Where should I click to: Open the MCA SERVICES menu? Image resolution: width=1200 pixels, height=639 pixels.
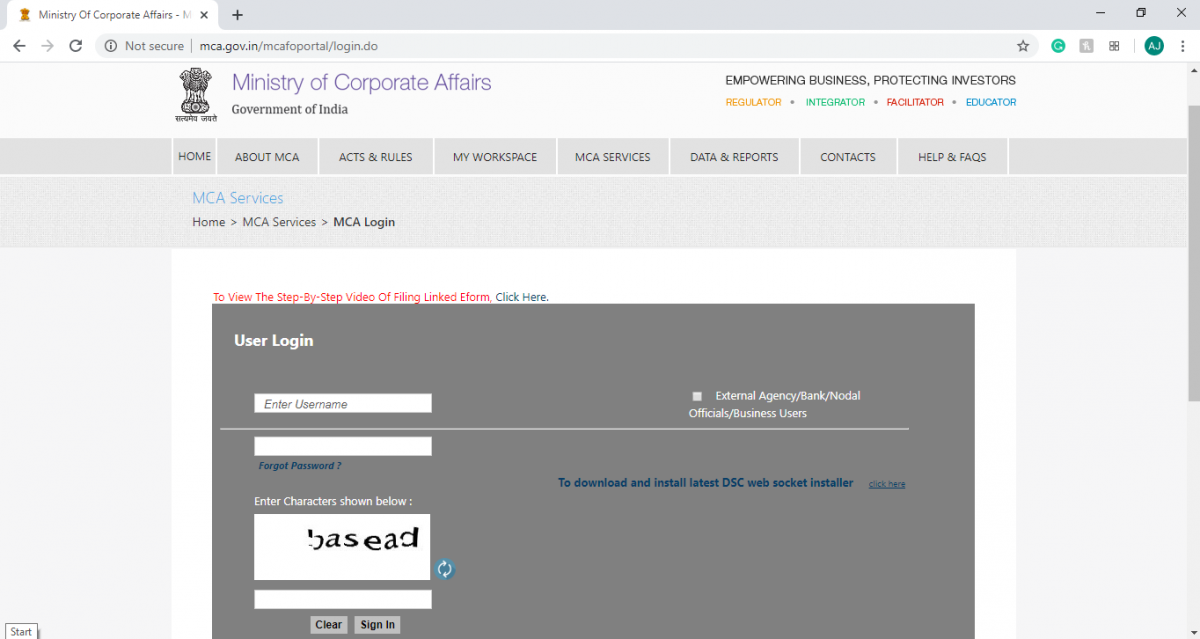coord(612,156)
